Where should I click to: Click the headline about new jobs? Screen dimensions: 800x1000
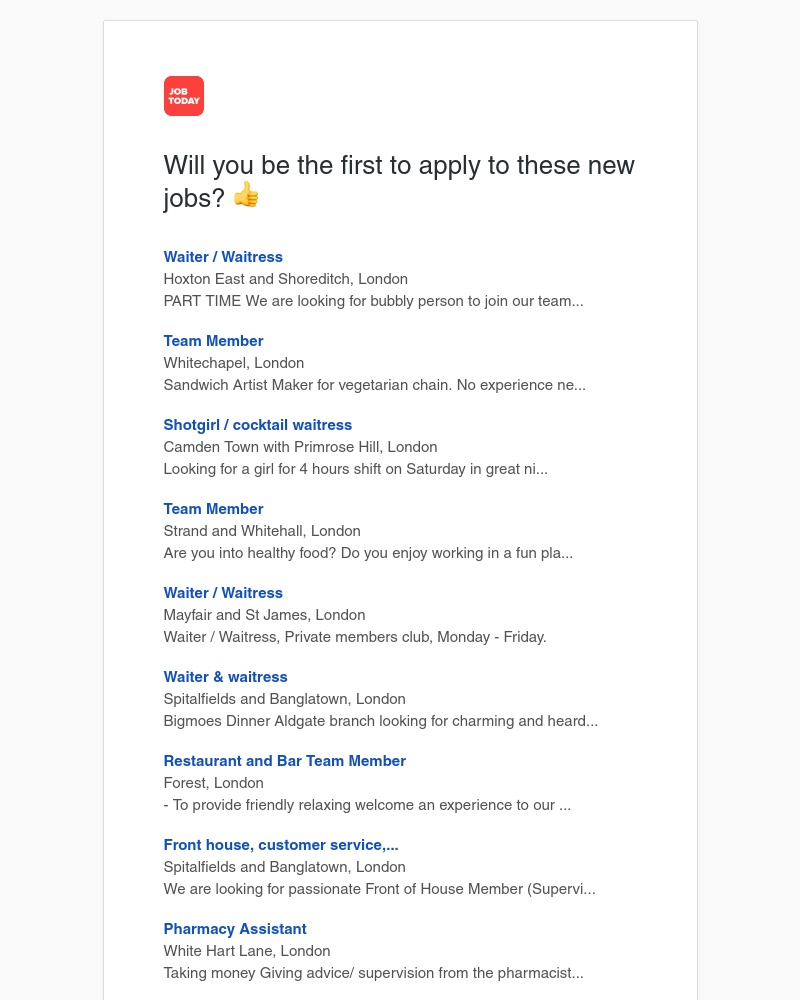coord(399,166)
